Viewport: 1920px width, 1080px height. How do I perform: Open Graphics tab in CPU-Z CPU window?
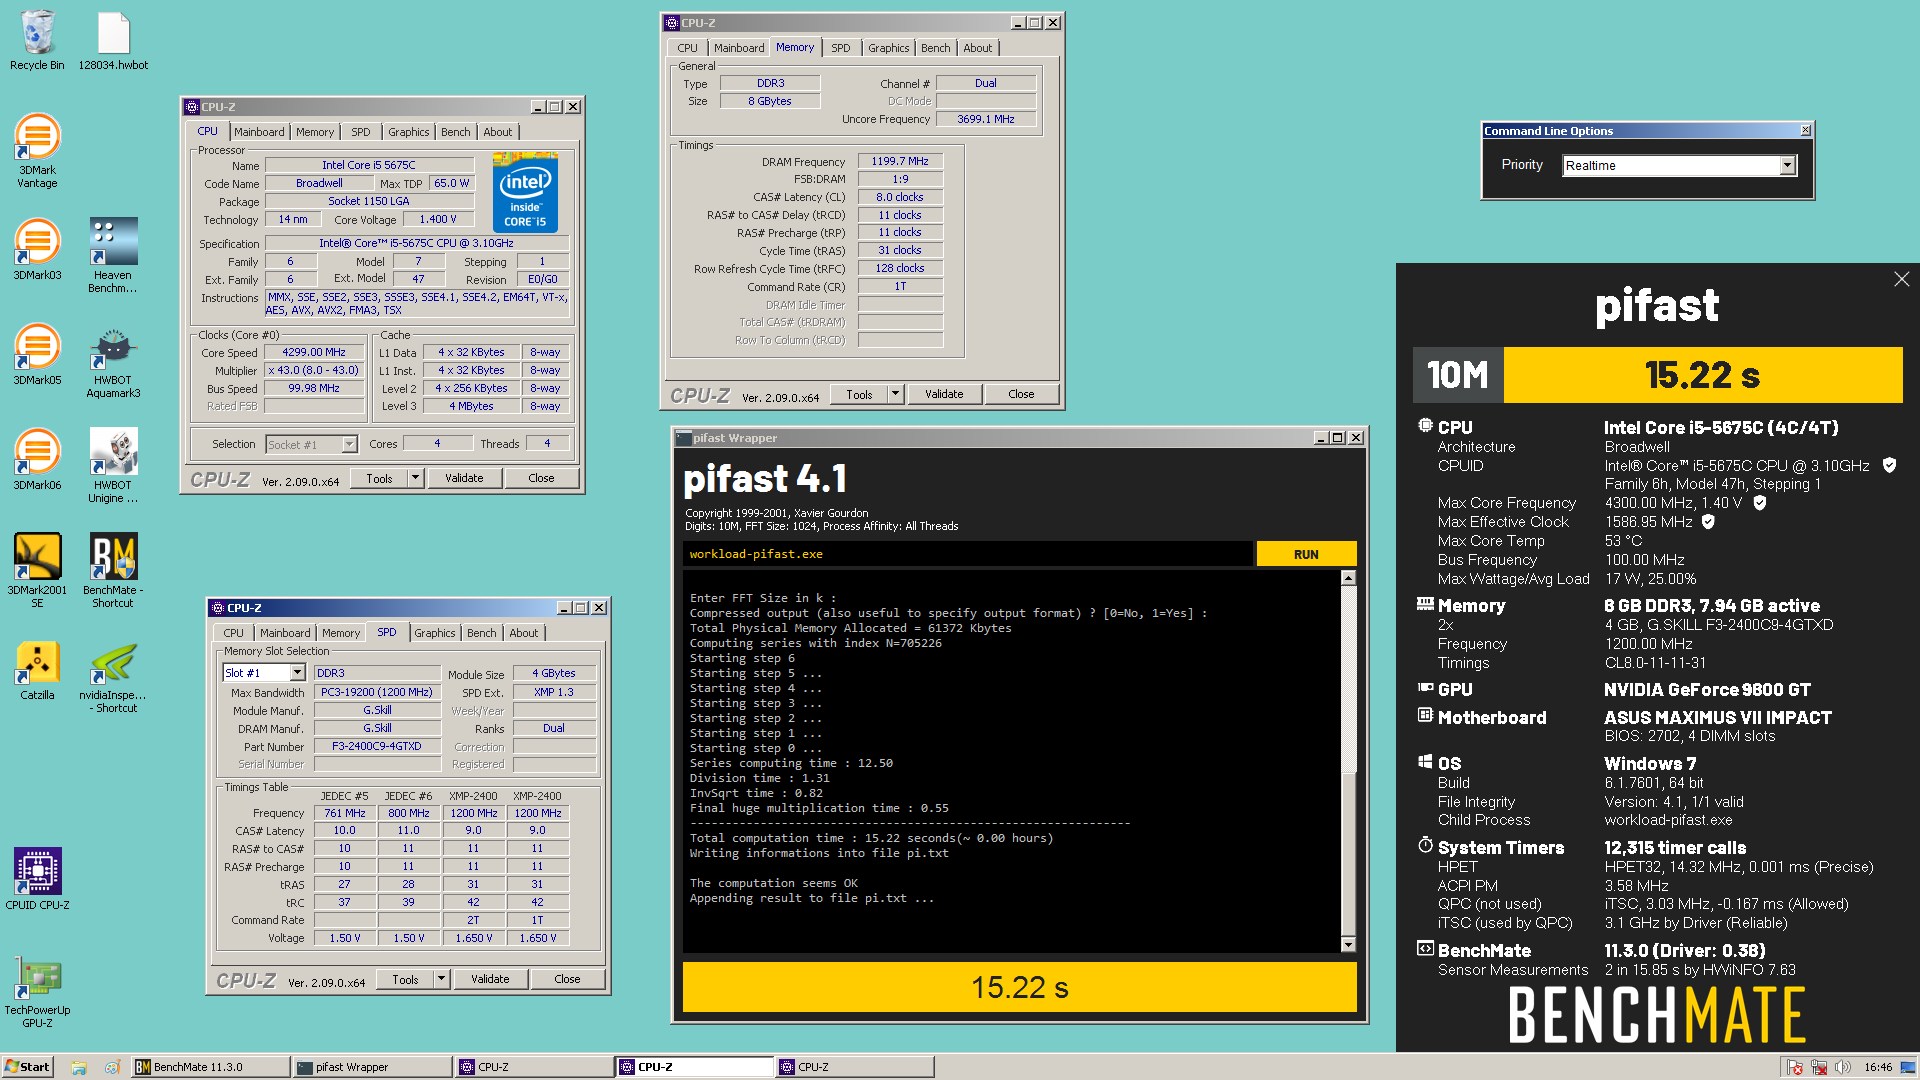[408, 132]
